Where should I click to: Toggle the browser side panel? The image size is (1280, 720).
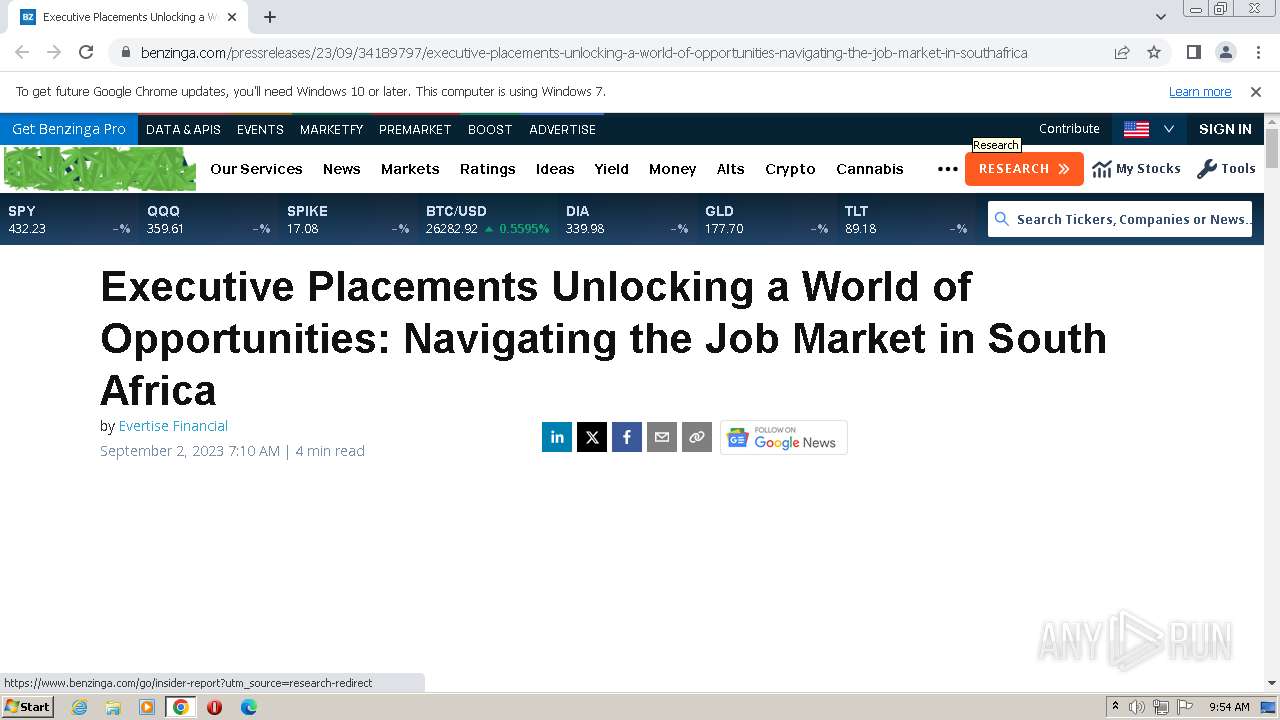click(x=1194, y=52)
